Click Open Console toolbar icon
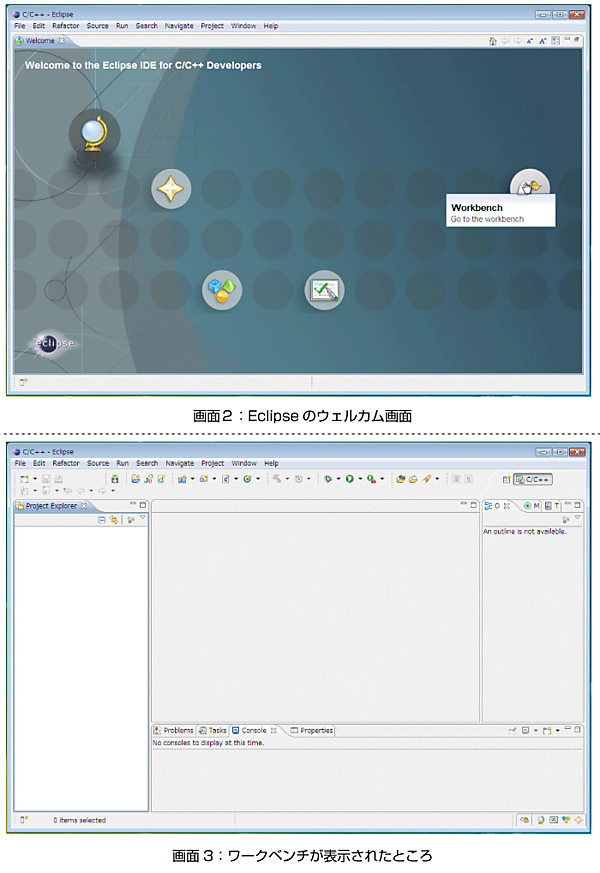 click(547, 730)
